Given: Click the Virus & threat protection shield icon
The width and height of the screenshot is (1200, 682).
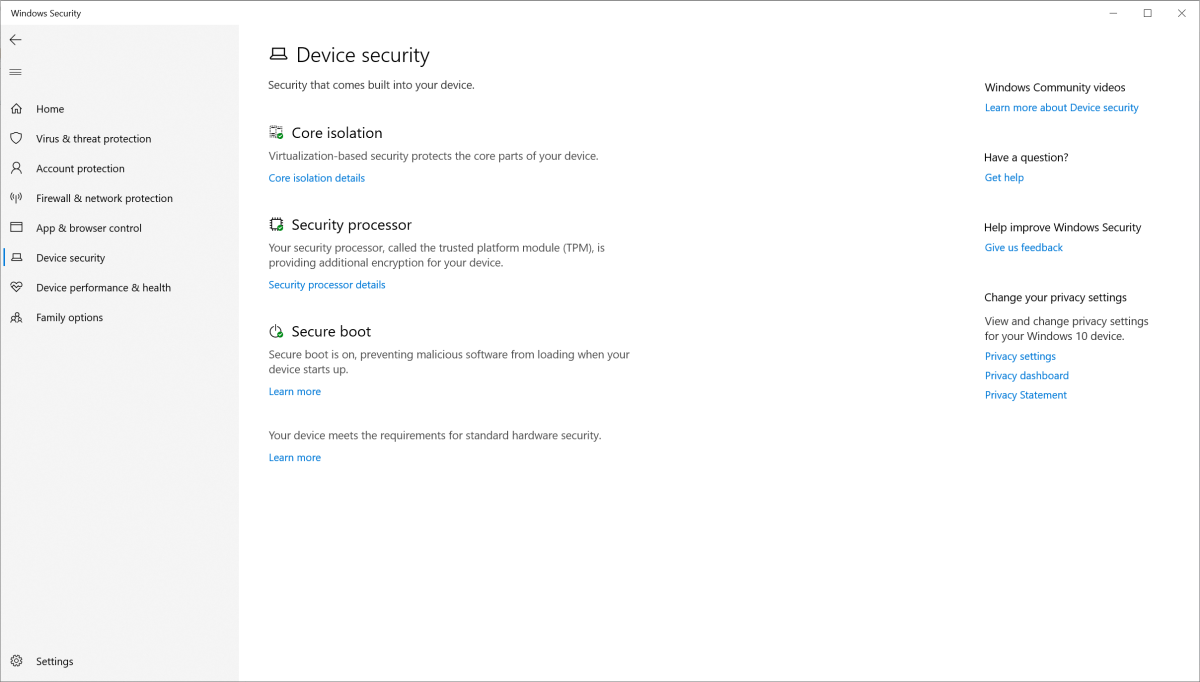Looking at the screenshot, I should [17, 138].
